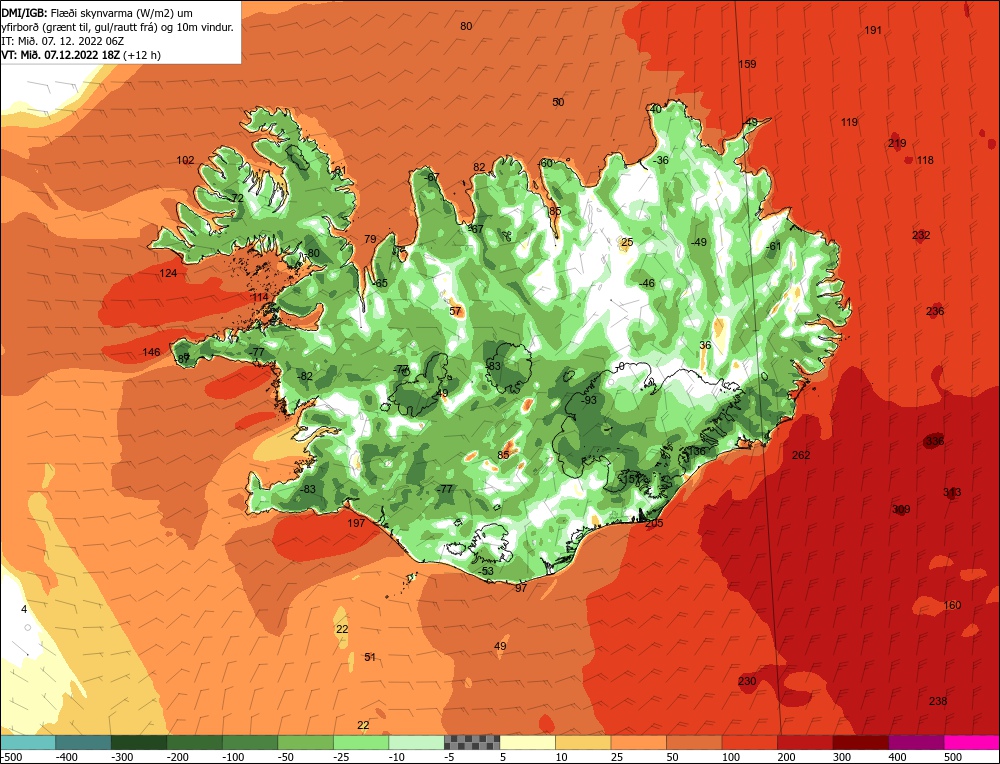
Task: Click the map value '160' in the southeast sea
Action: 952,605
